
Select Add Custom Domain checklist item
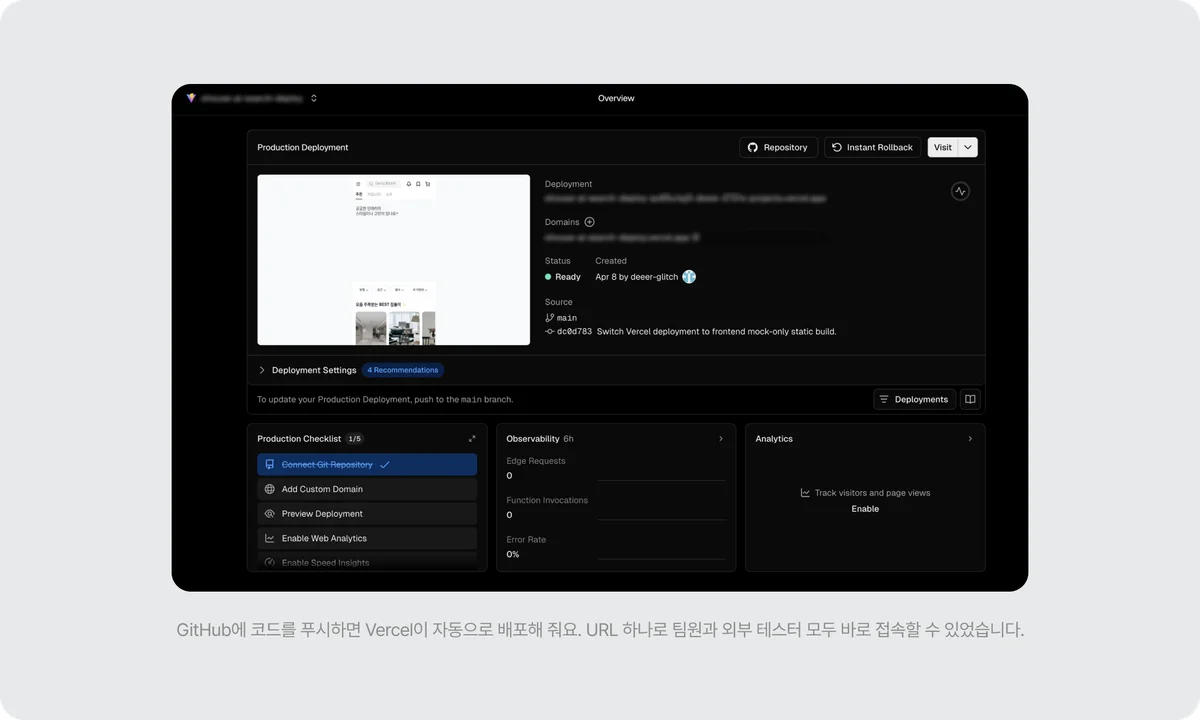(367, 489)
